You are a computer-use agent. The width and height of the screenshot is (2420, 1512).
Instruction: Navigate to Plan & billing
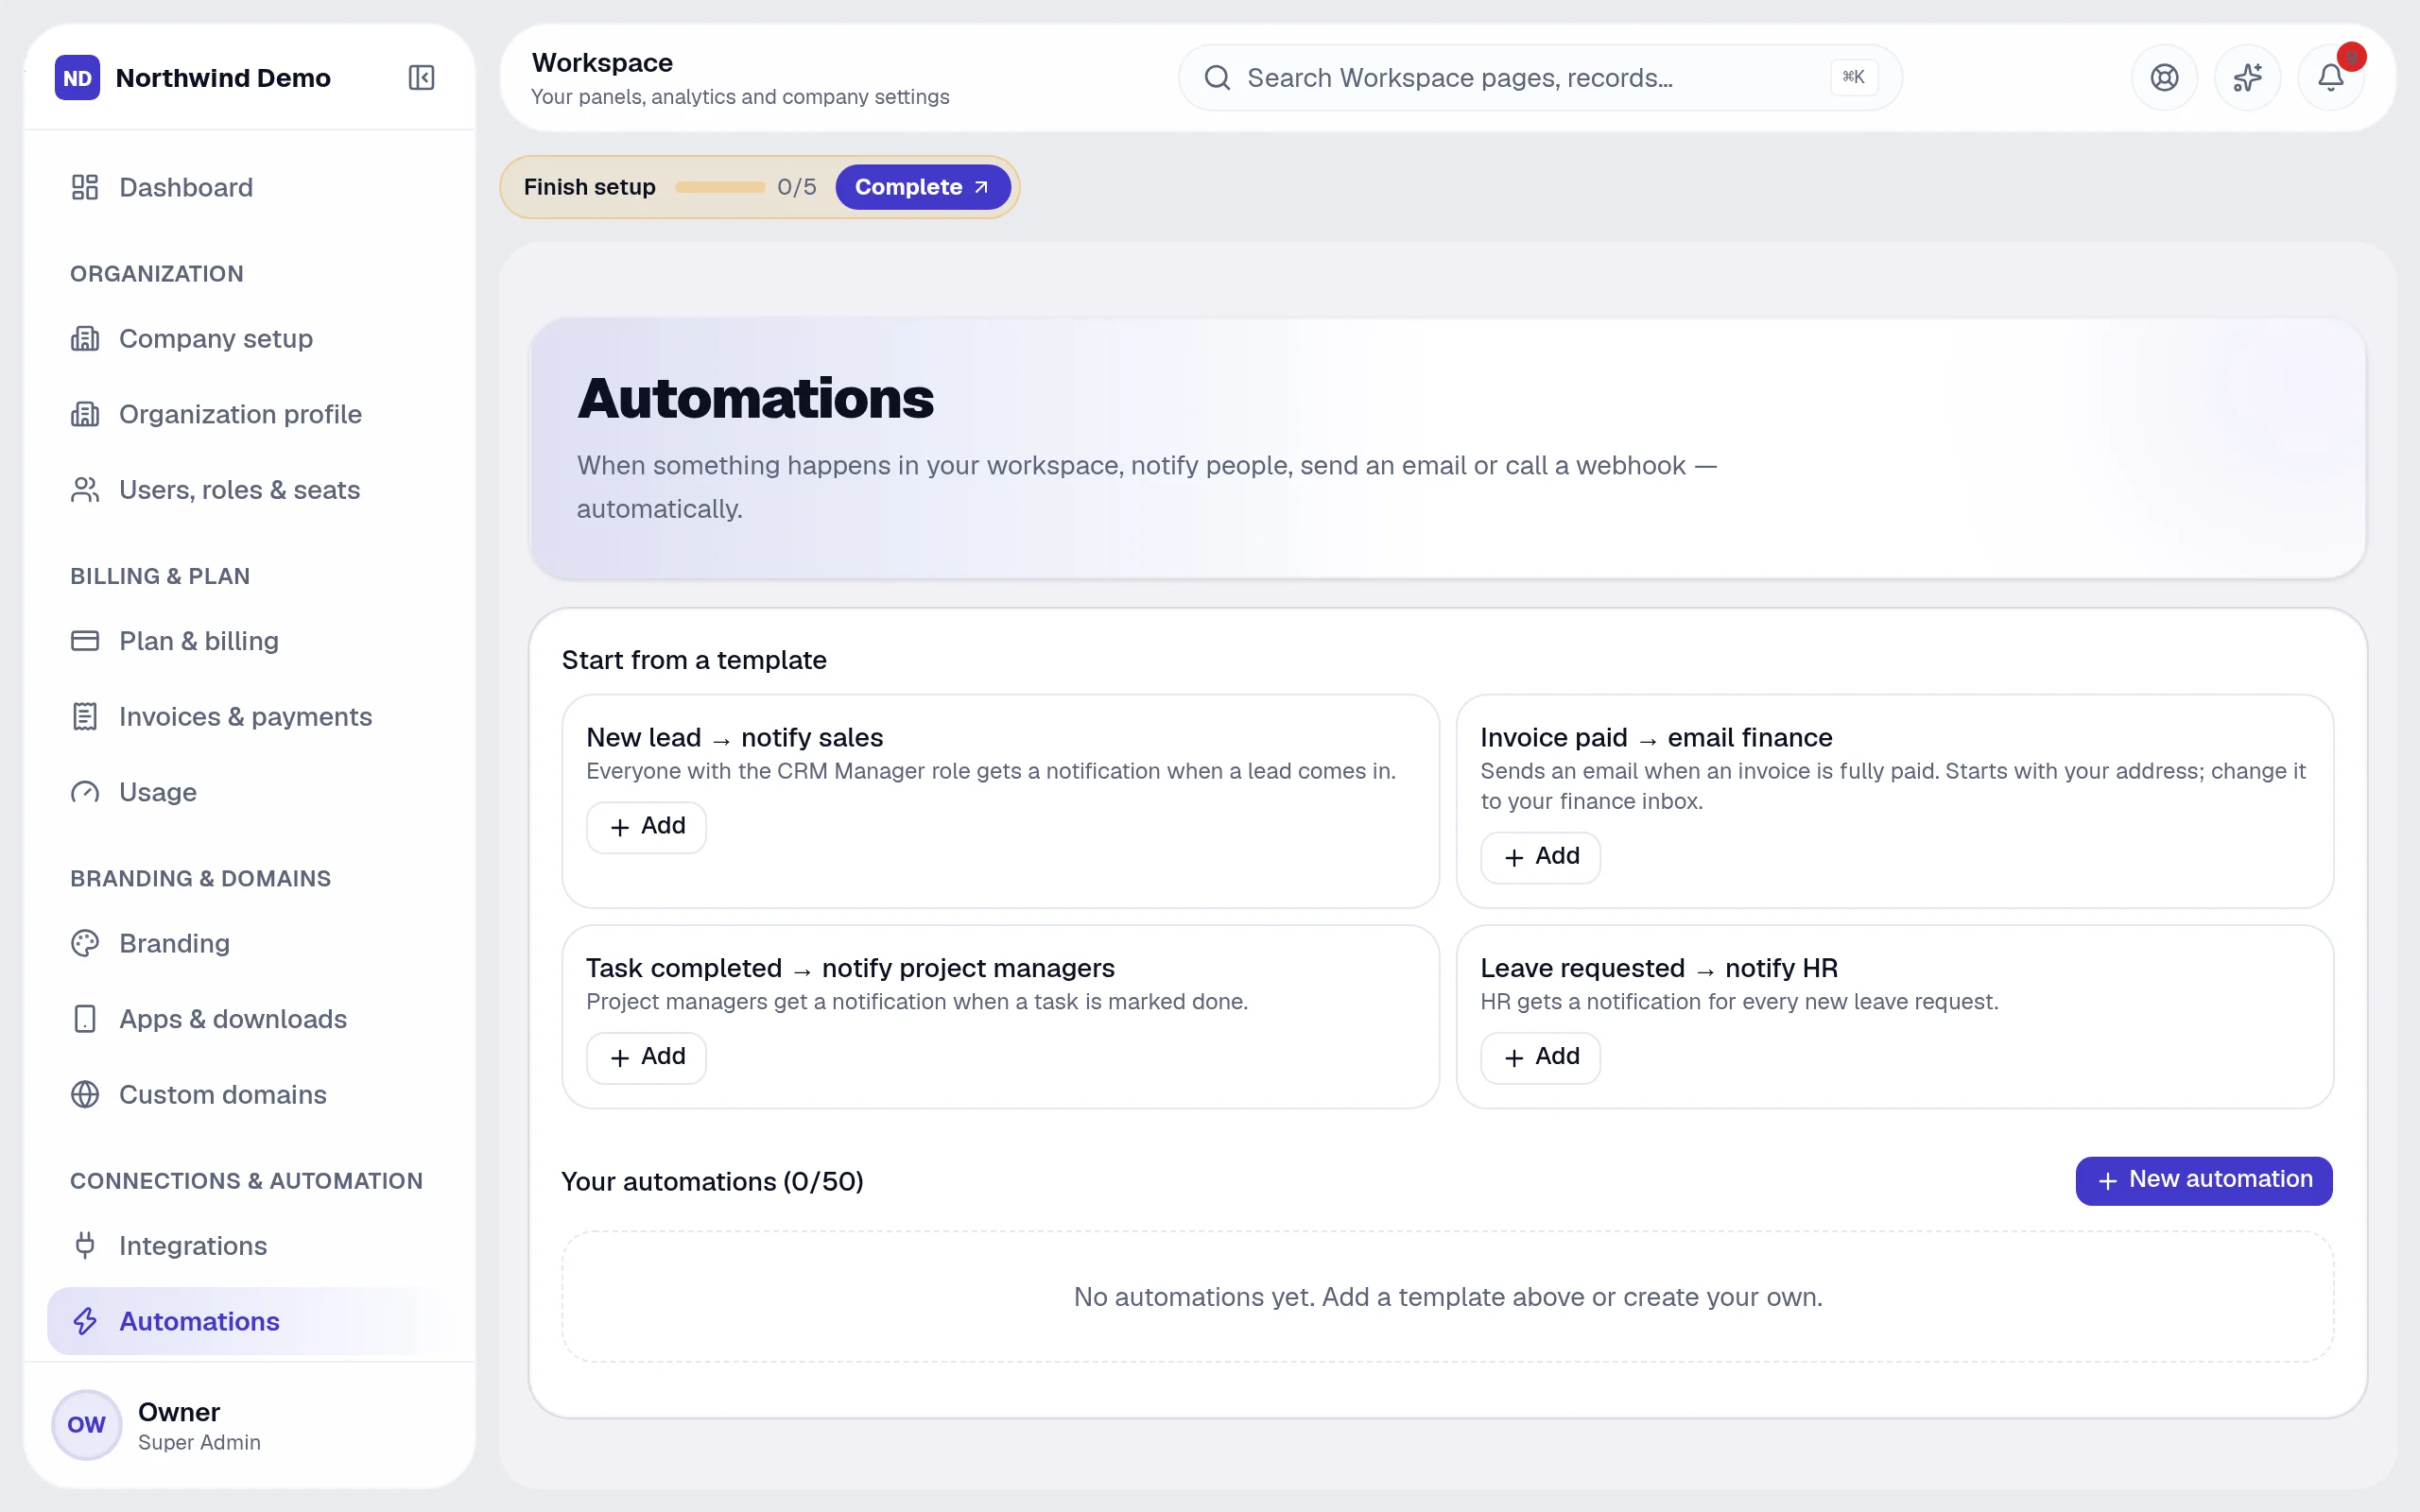[x=250, y=641]
